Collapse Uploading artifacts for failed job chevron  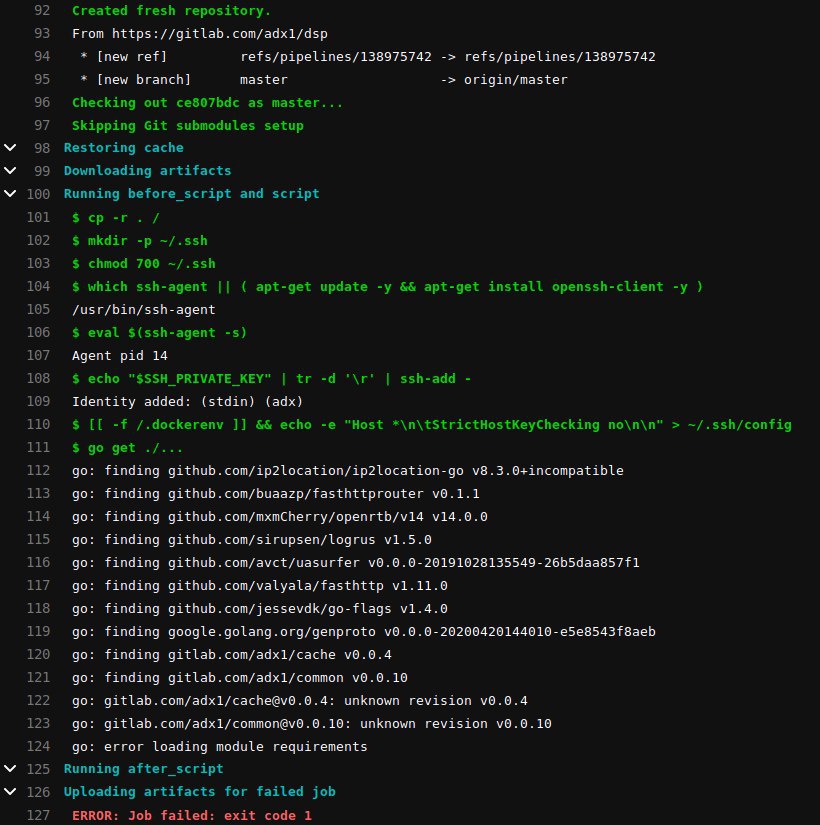coord(10,791)
